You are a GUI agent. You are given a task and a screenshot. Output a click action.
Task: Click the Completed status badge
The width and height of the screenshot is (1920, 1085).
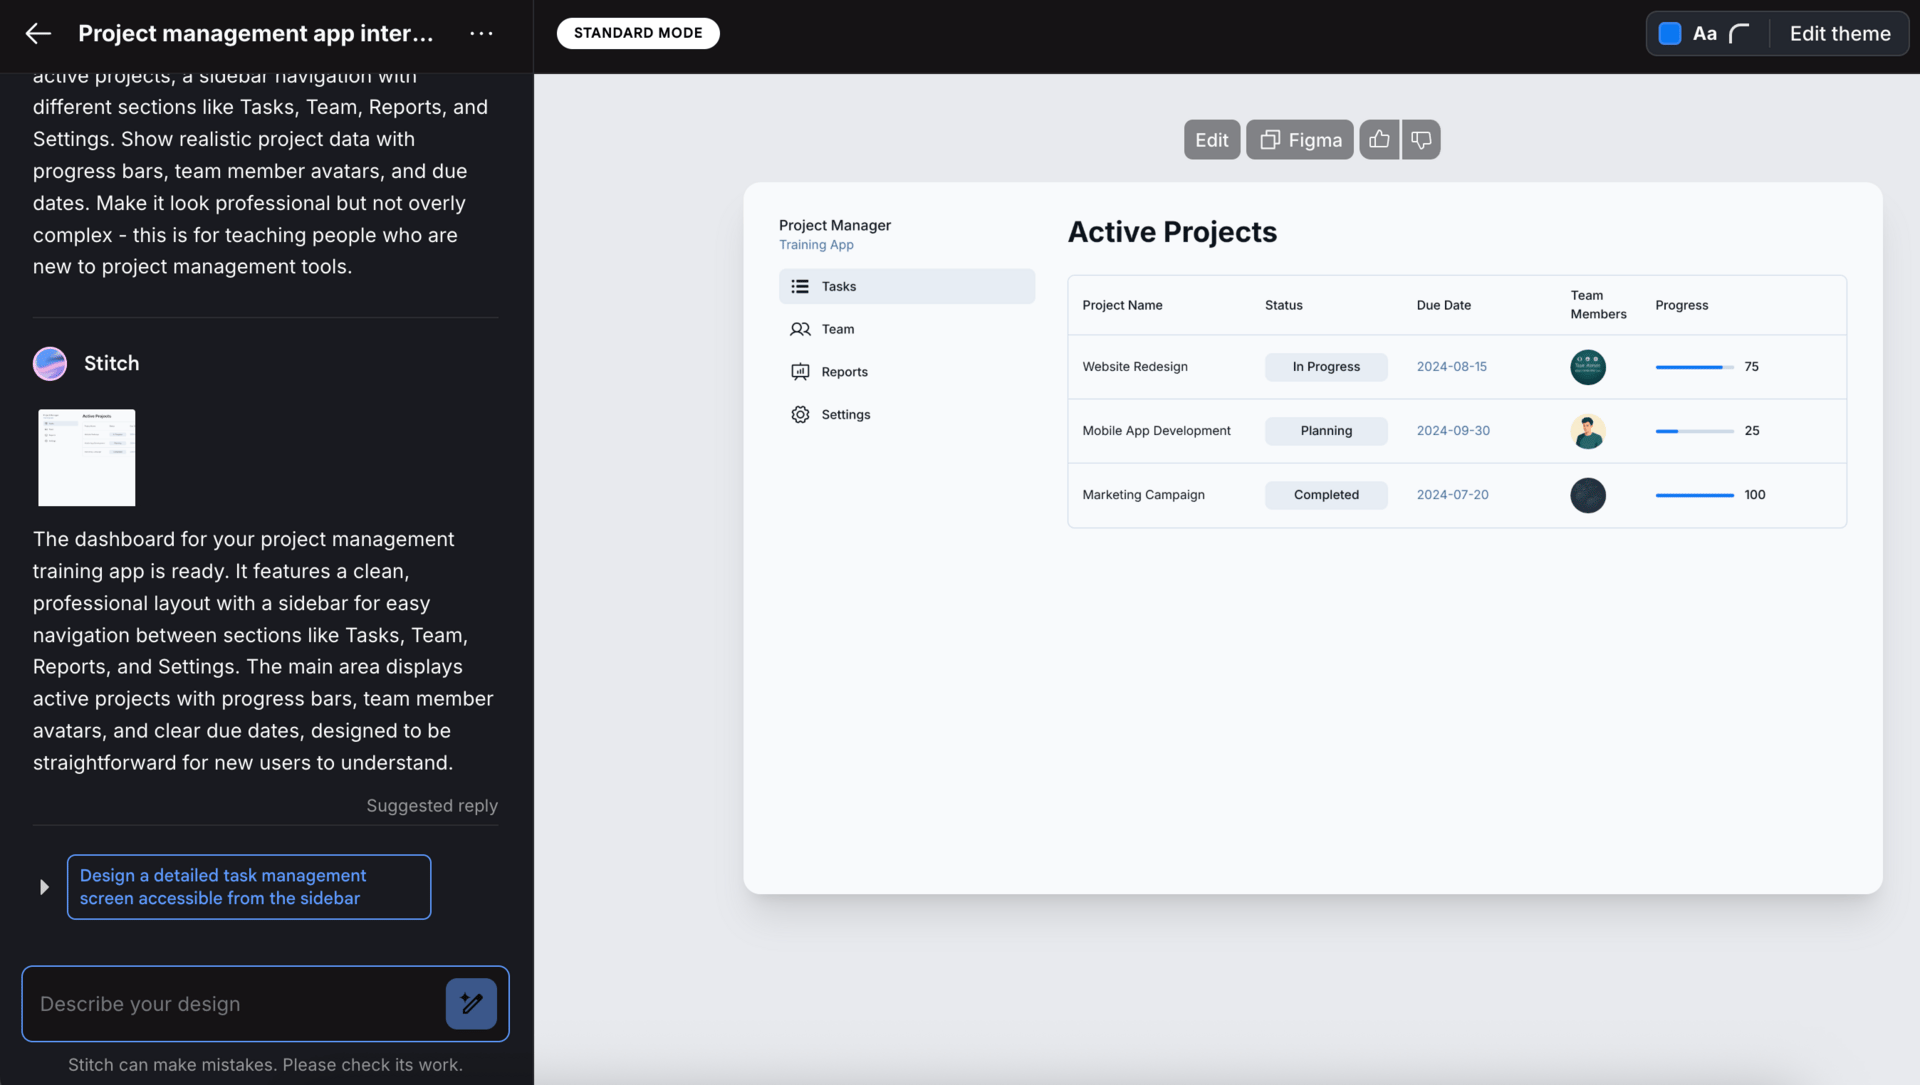(x=1326, y=495)
